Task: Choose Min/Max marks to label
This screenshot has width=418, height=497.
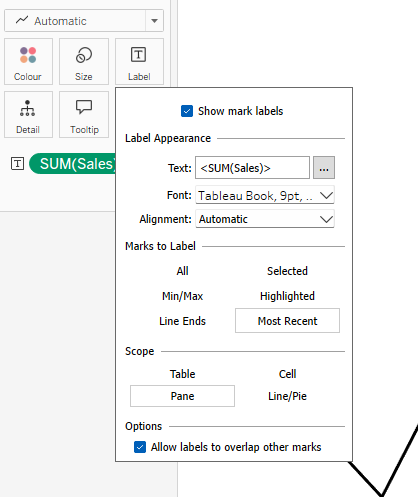Action: pos(182,296)
